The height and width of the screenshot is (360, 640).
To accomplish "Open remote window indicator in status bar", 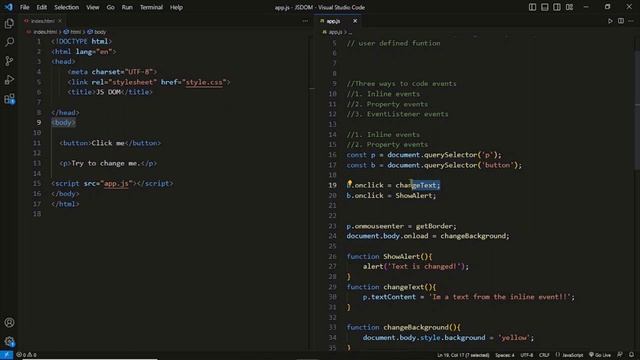I will click(x=6, y=355).
